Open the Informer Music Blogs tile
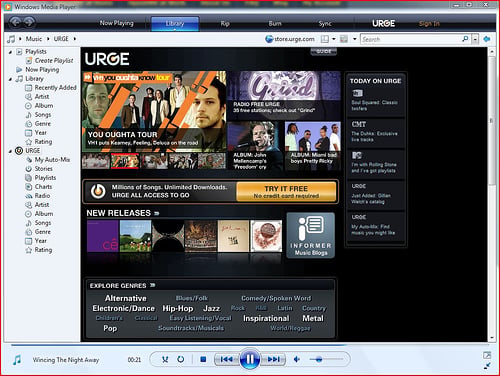 click(x=310, y=235)
